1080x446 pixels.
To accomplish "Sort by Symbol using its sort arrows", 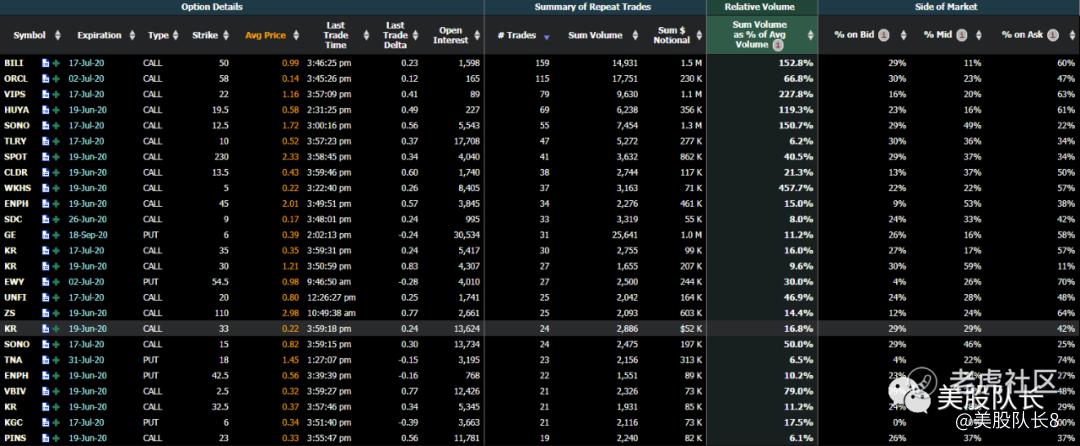I will tap(58, 35).
